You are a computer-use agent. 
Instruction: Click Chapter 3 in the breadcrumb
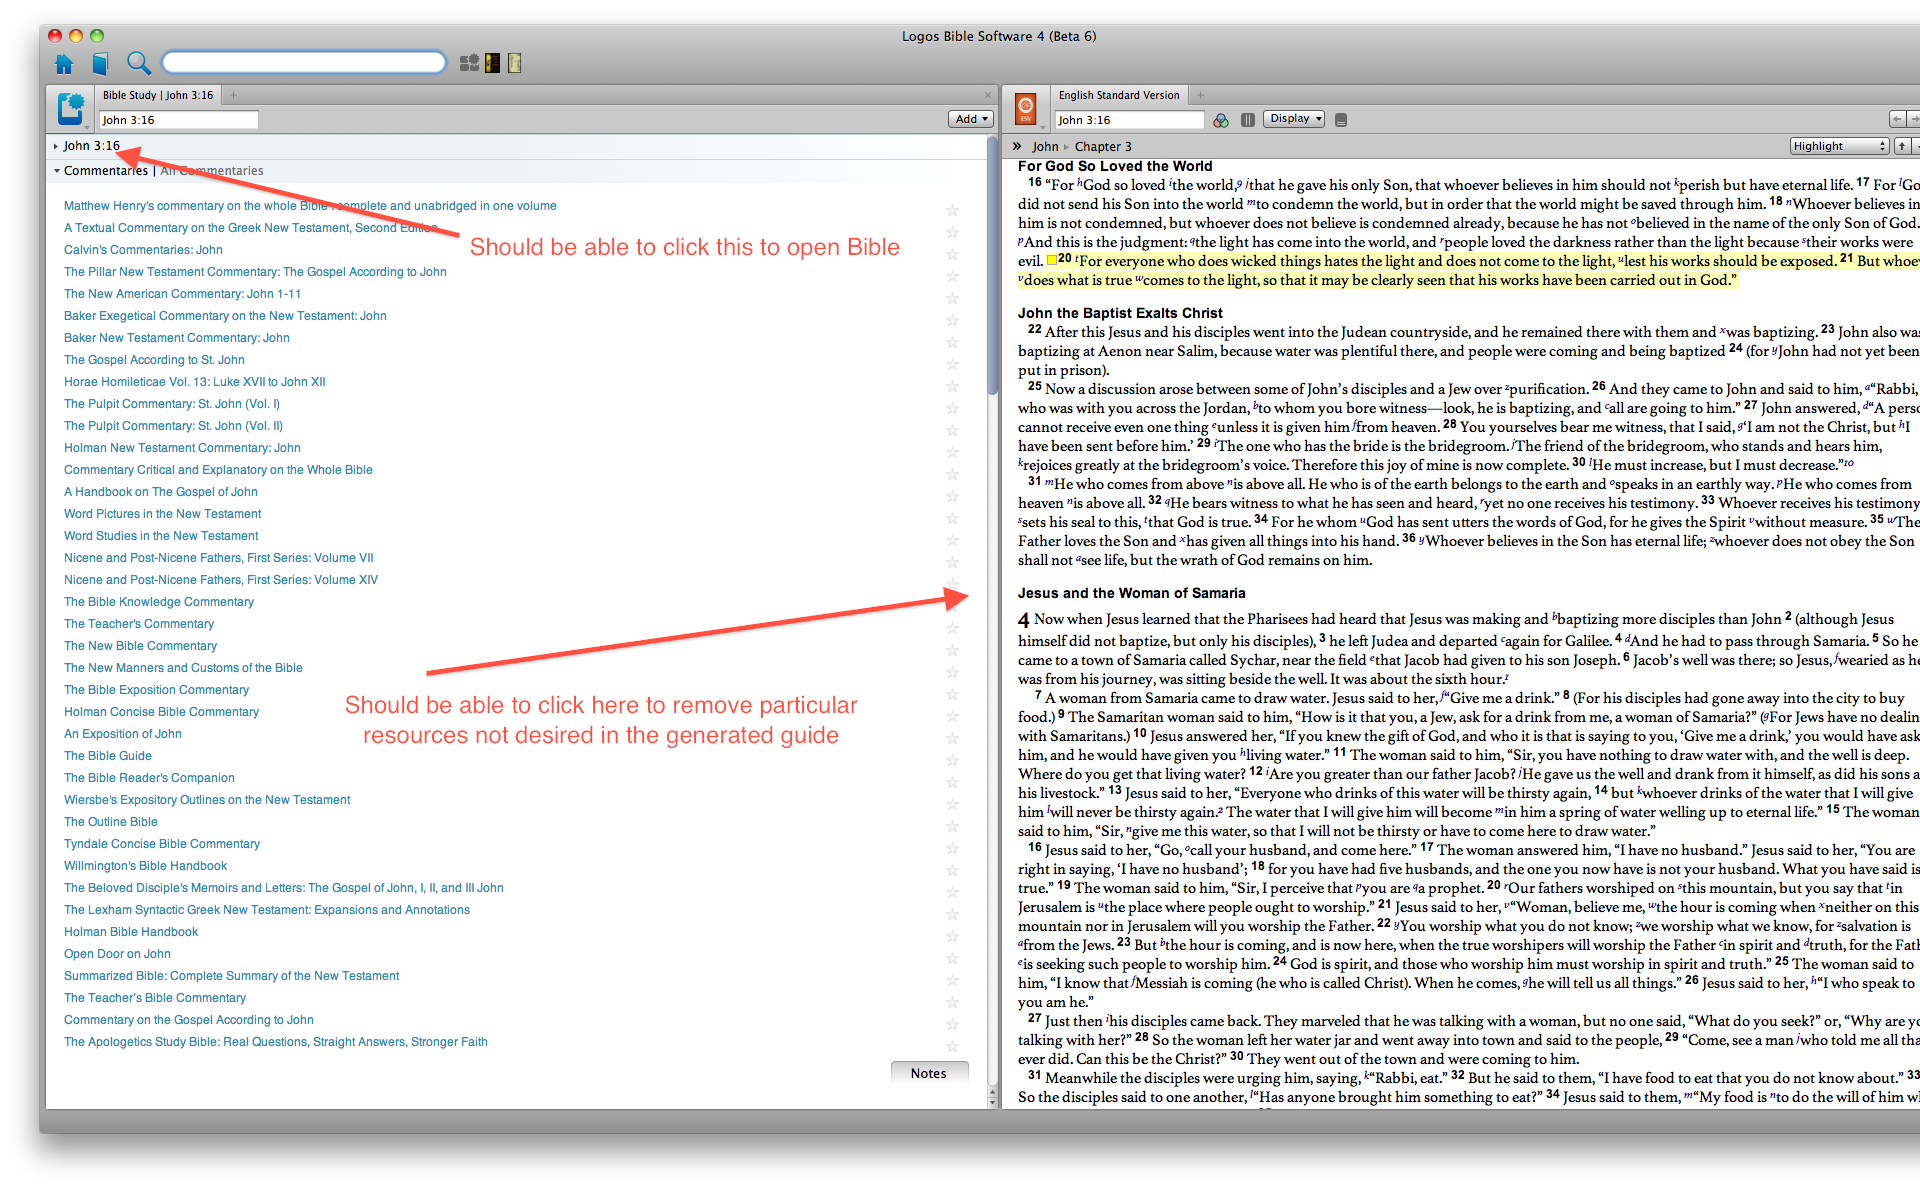[x=1103, y=146]
